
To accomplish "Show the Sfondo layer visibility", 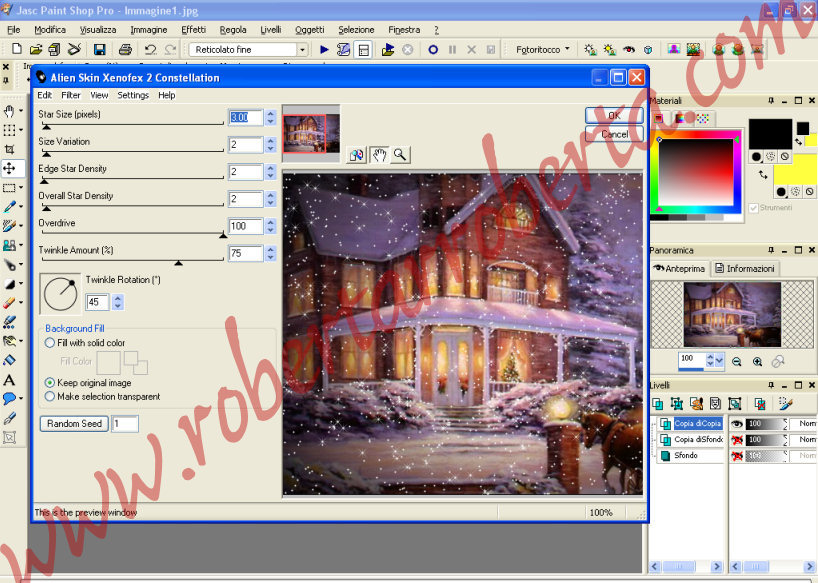I will (x=737, y=456).
